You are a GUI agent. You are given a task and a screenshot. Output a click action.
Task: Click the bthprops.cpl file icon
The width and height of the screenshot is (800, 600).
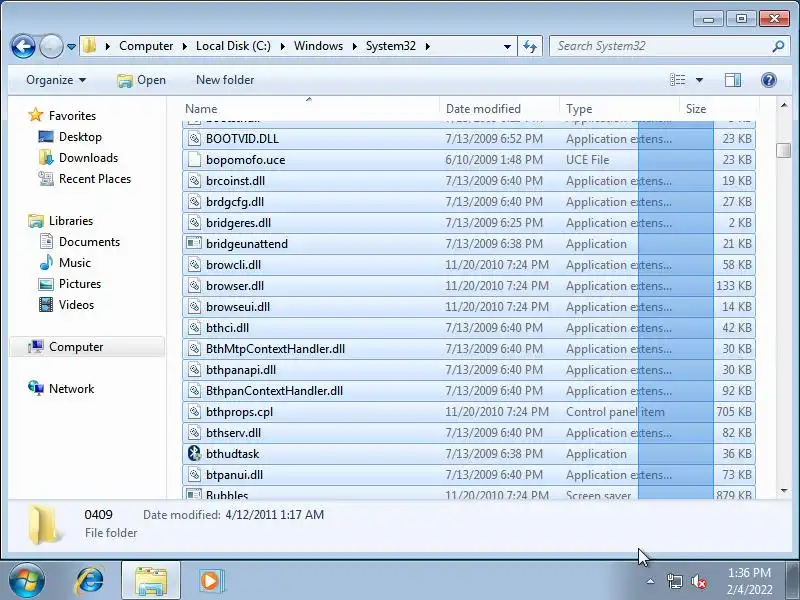click(194, 412)
